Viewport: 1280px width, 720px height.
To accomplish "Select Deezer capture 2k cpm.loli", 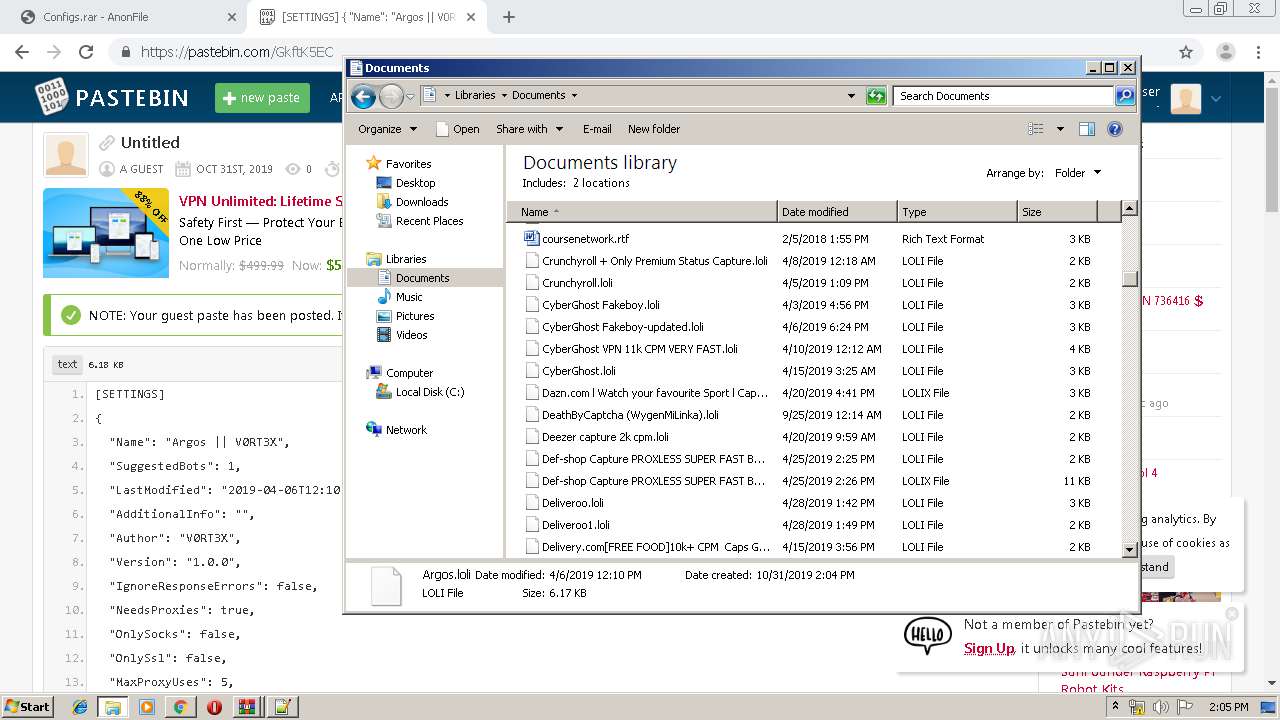I will coord(605,437).
